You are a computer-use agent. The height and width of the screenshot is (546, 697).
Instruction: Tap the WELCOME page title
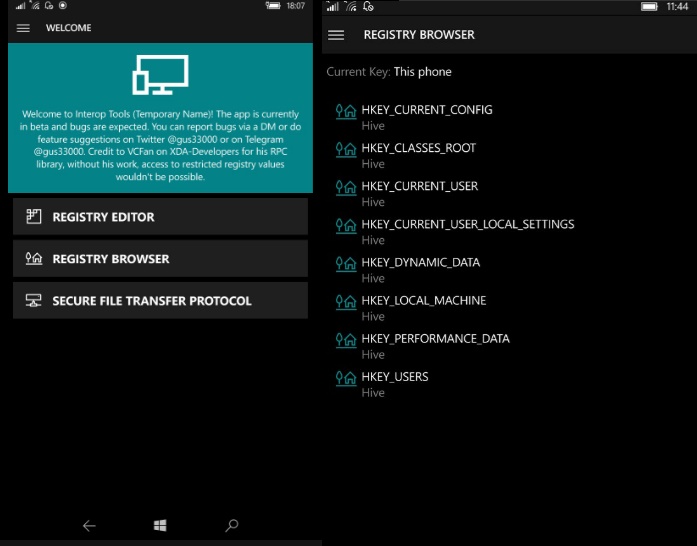click(68, 28)
